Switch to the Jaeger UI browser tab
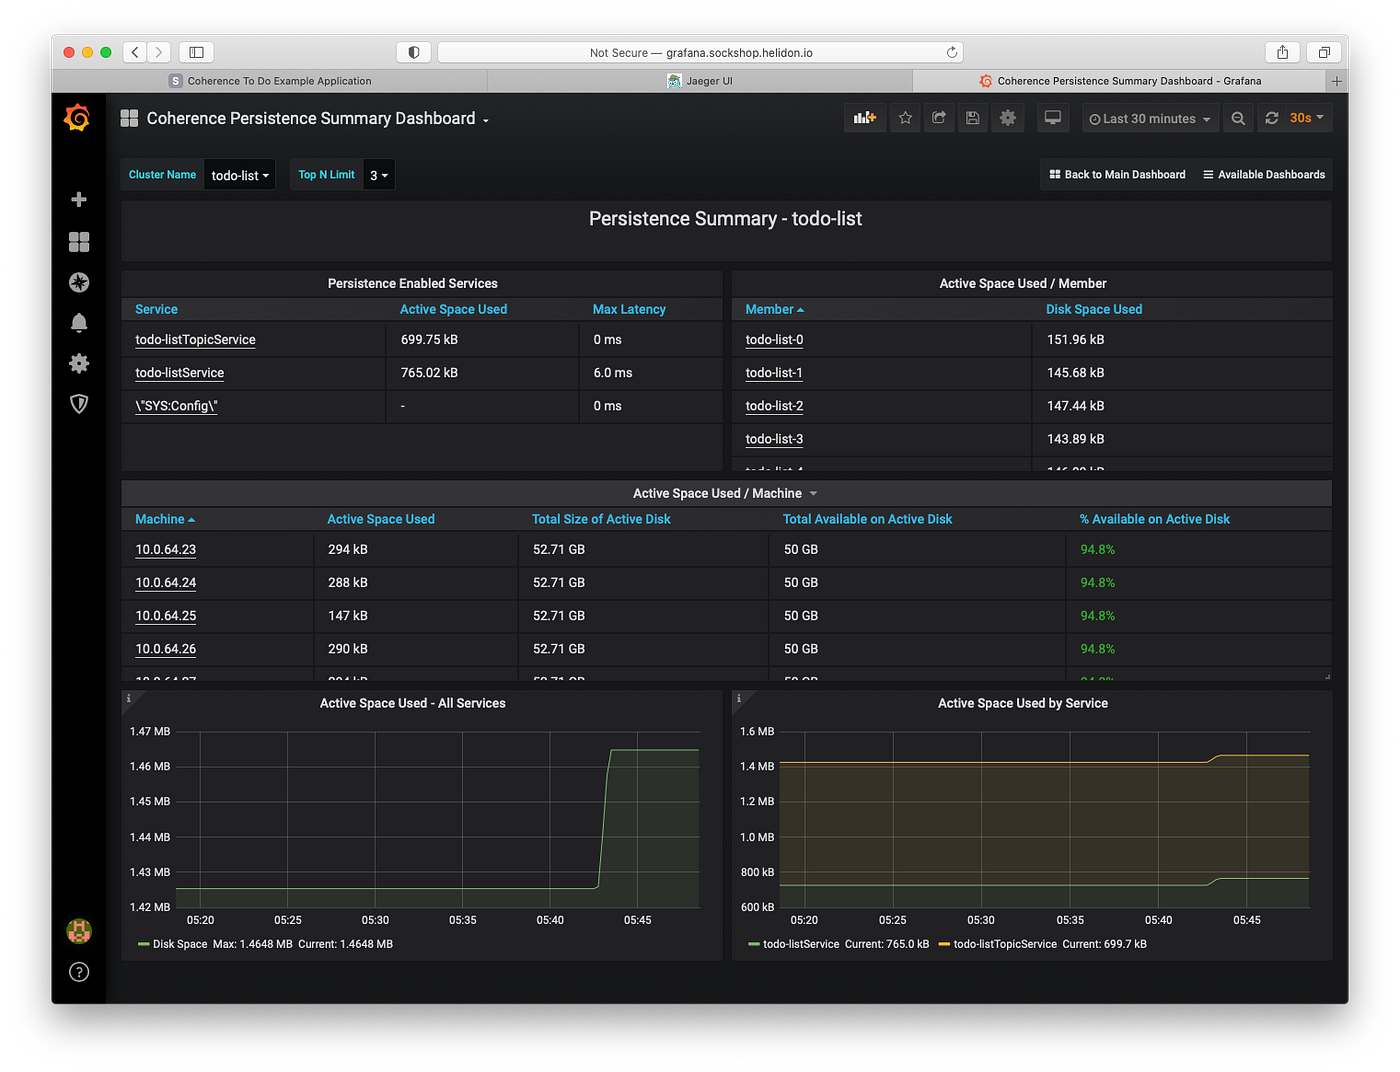Image resolution: width=1400 pixels, height=1072 pixels. pyautogui.click(x=700, y=80)
